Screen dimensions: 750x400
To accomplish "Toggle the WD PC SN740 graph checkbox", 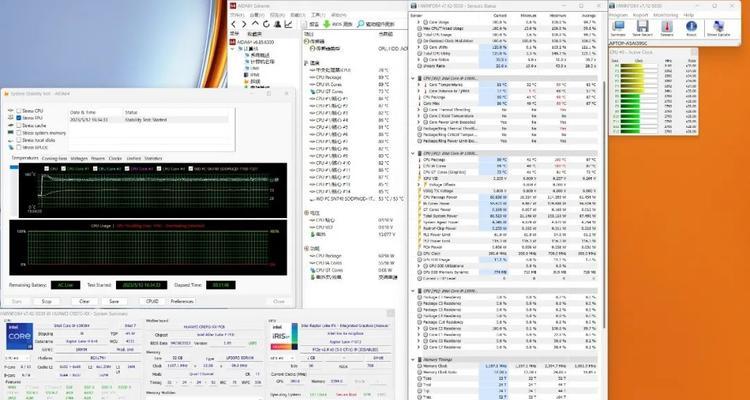I will coord(191,168).
